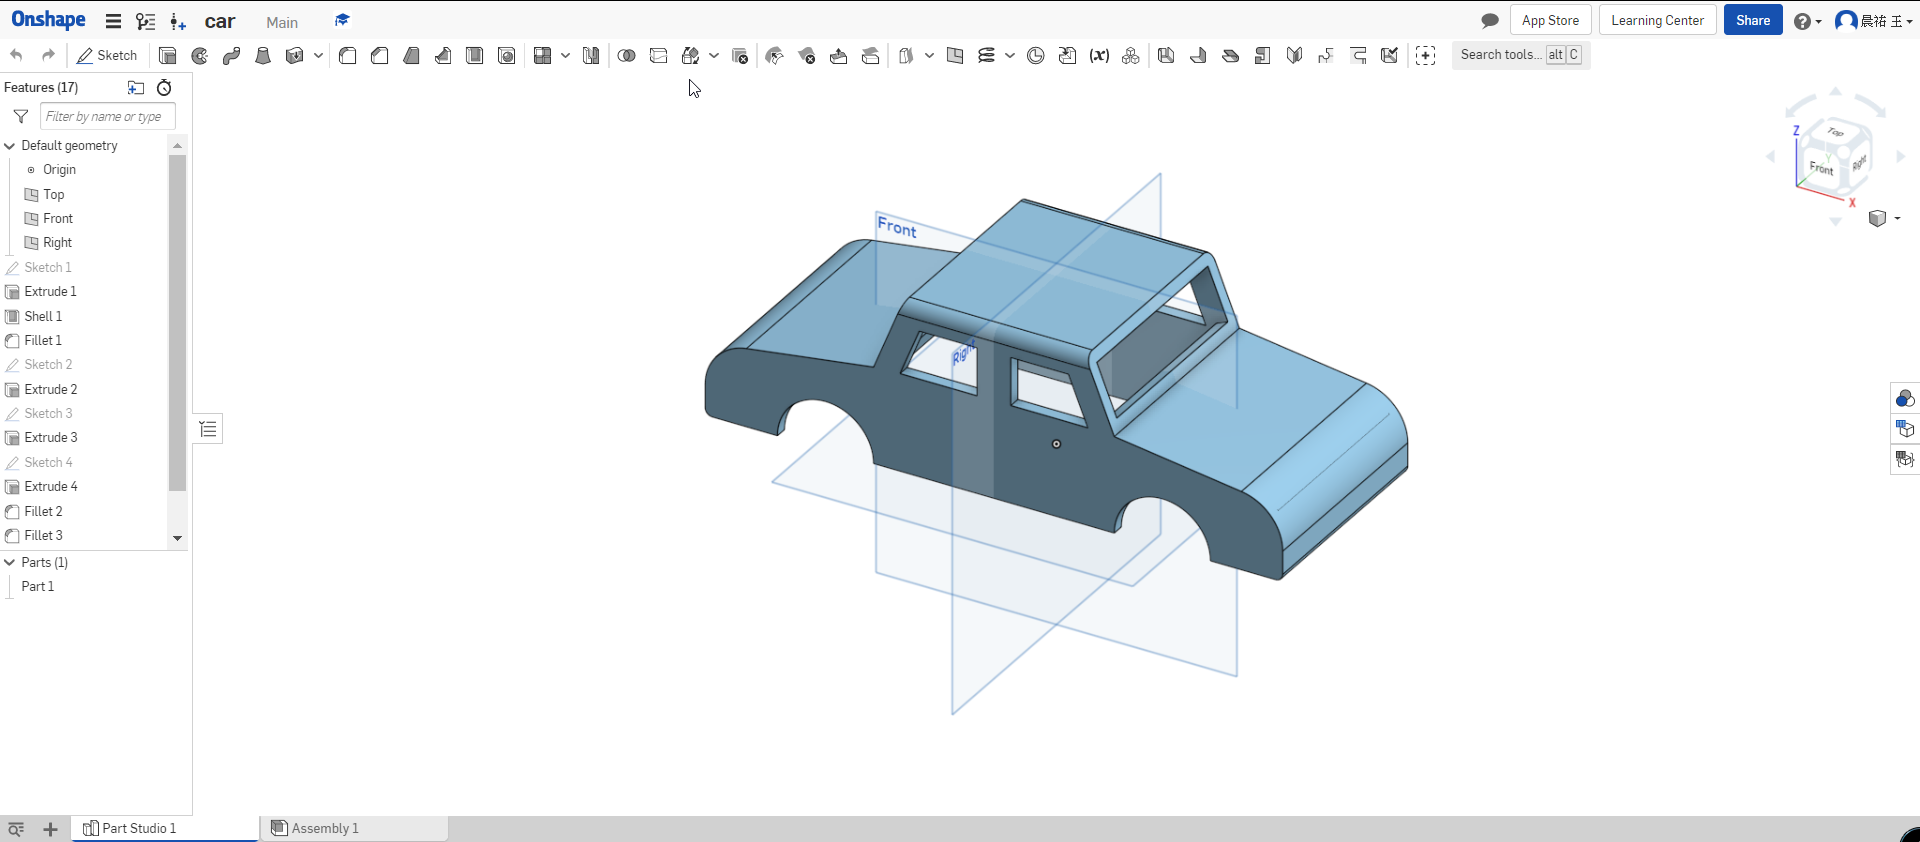The image size is (1920, 842).
Task: Toggle the feature list panel button
Action: point(208,429)
